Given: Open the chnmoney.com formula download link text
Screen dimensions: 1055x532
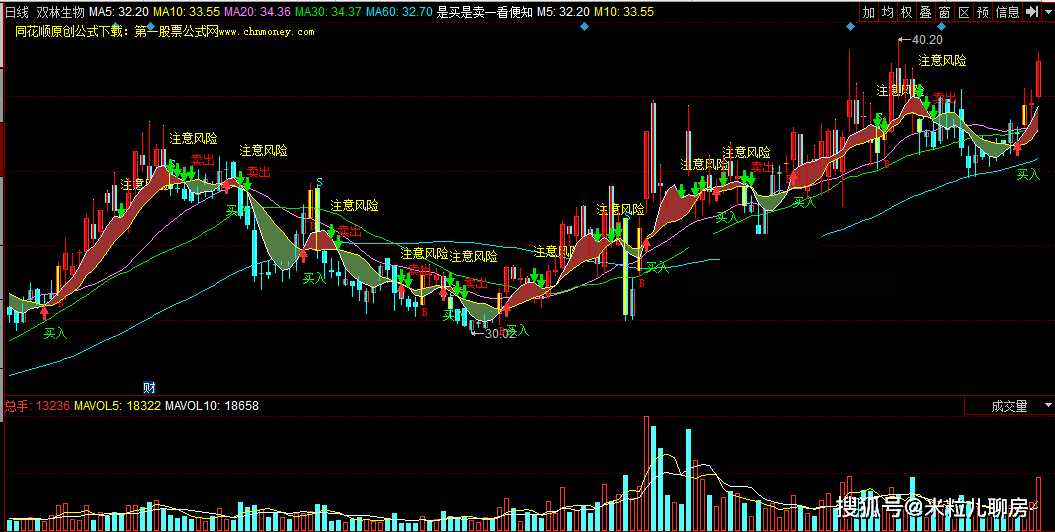Looking at the screenshot, I should 165,32.
